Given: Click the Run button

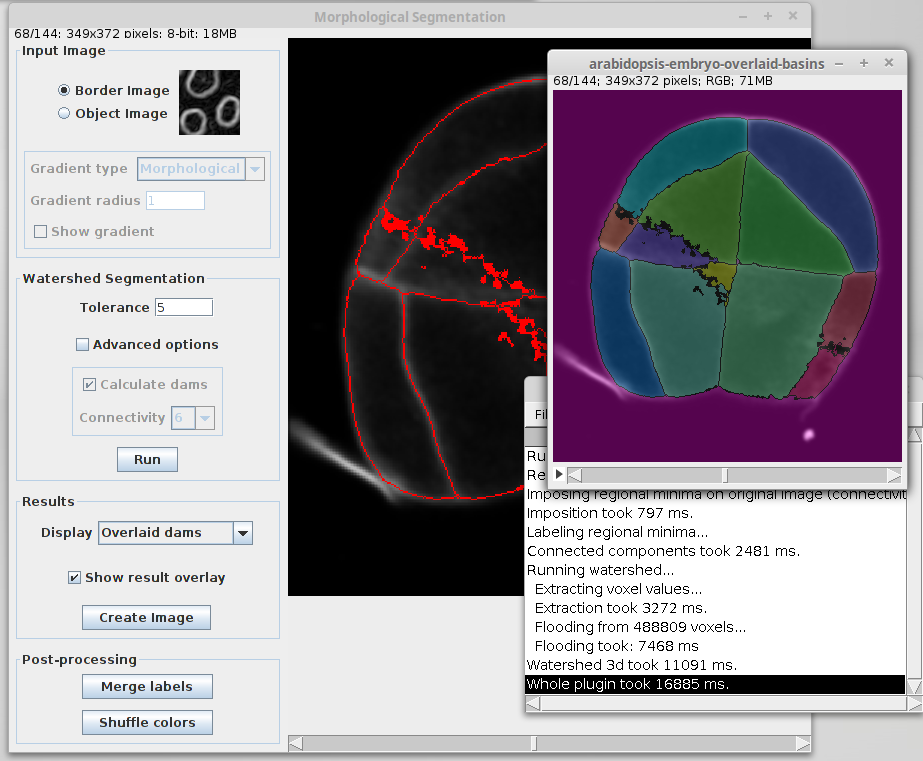Looking at the screenshot, I should pyautogui.click(x=147, y=460).
